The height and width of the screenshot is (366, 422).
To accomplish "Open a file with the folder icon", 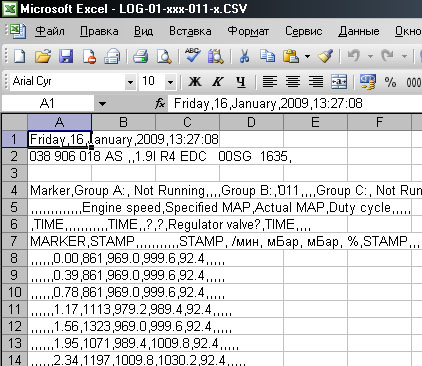I will 43,56.
